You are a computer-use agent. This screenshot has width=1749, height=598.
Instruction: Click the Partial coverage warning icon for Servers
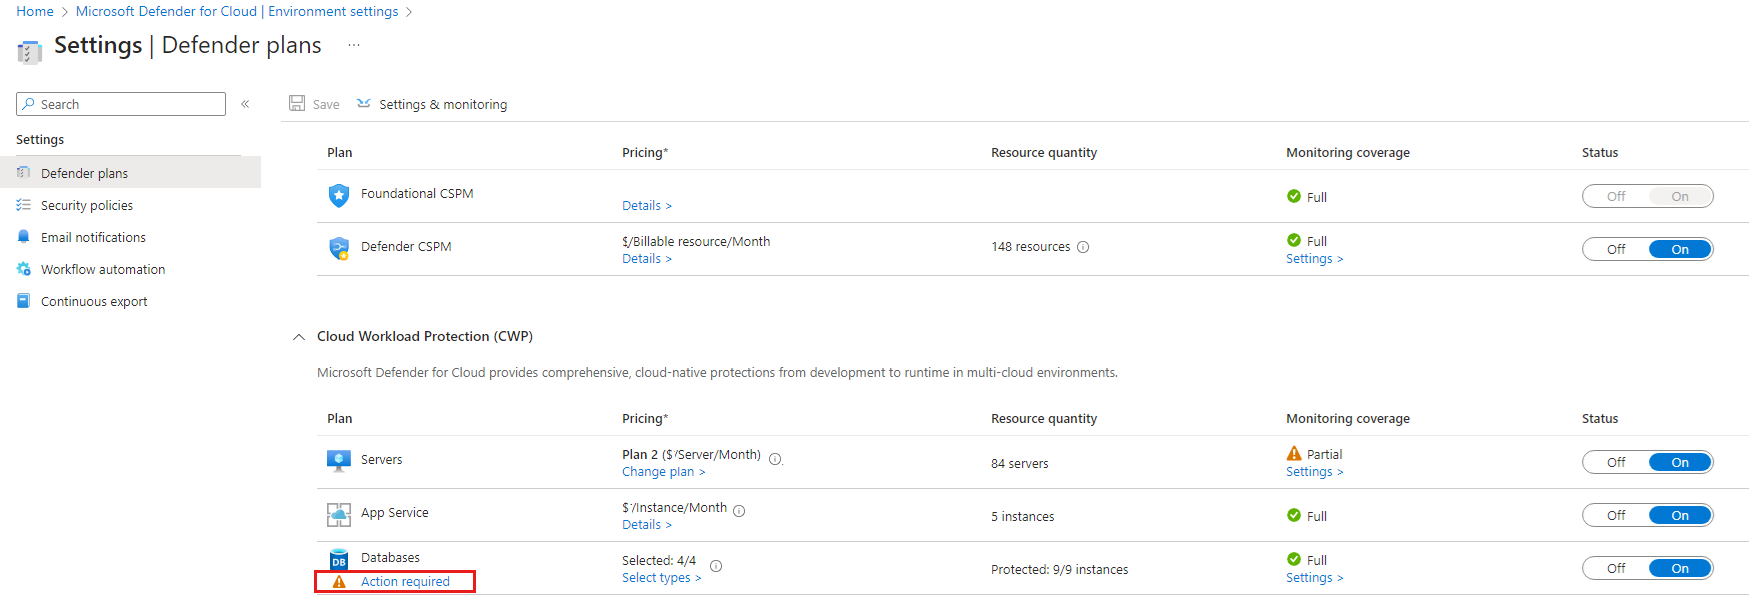click(x=1294, y=453)
